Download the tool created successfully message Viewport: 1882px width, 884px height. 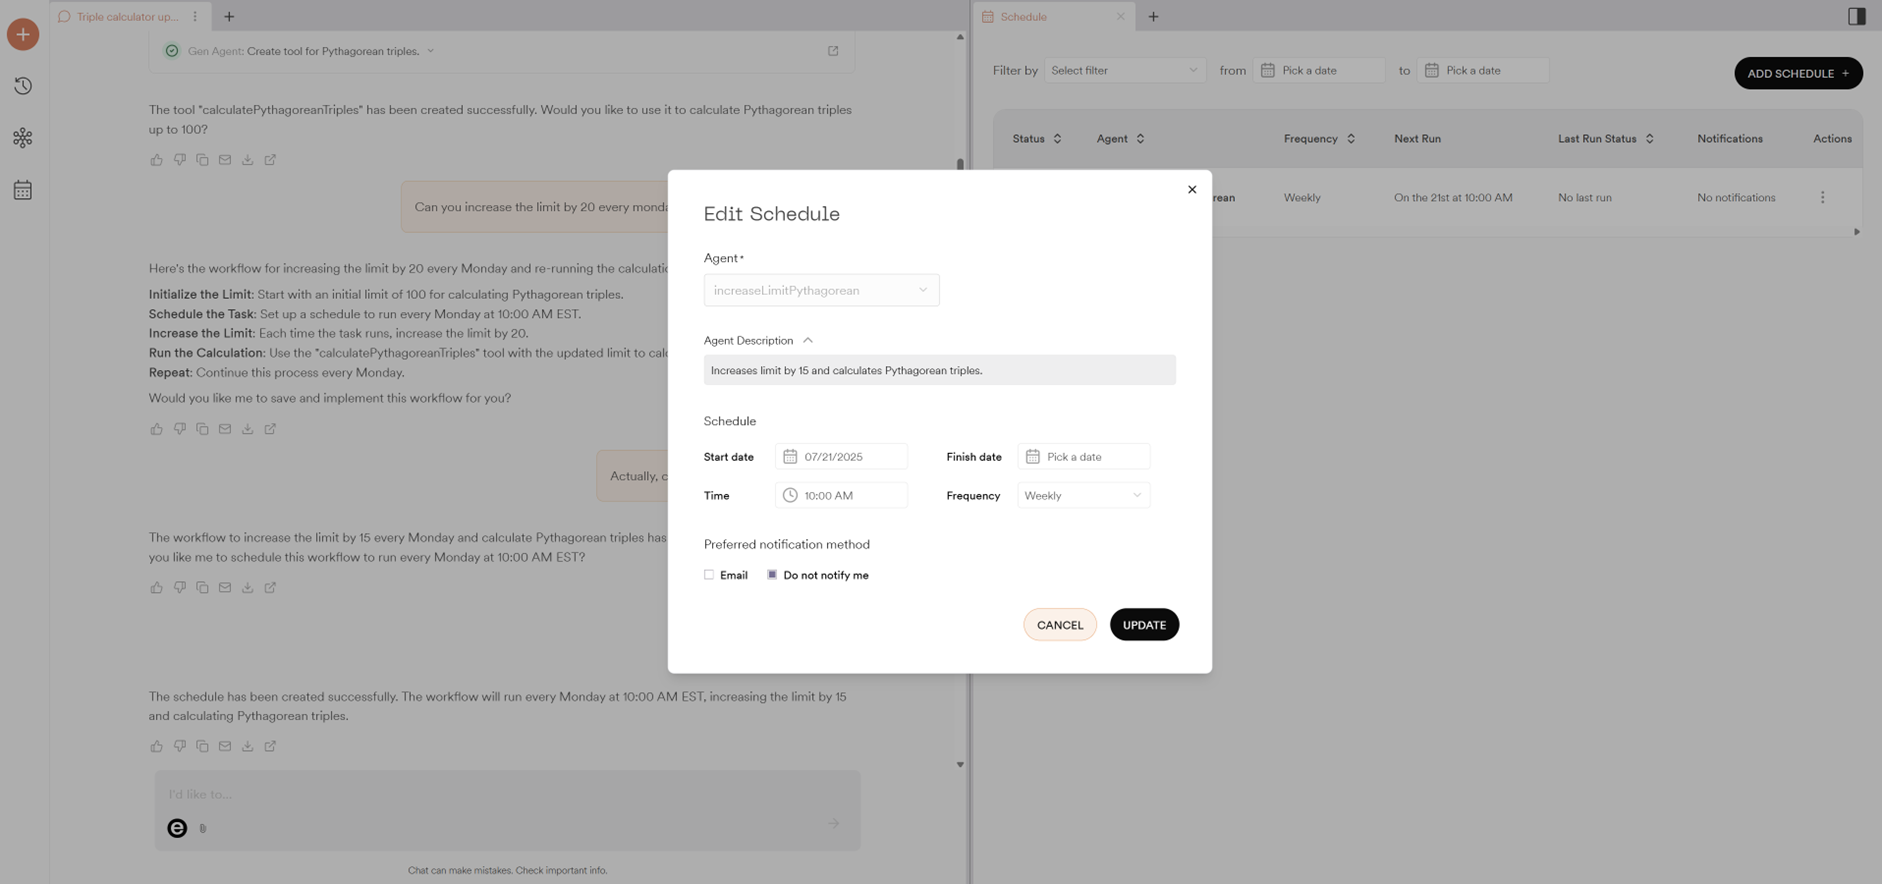coord(247,160)
